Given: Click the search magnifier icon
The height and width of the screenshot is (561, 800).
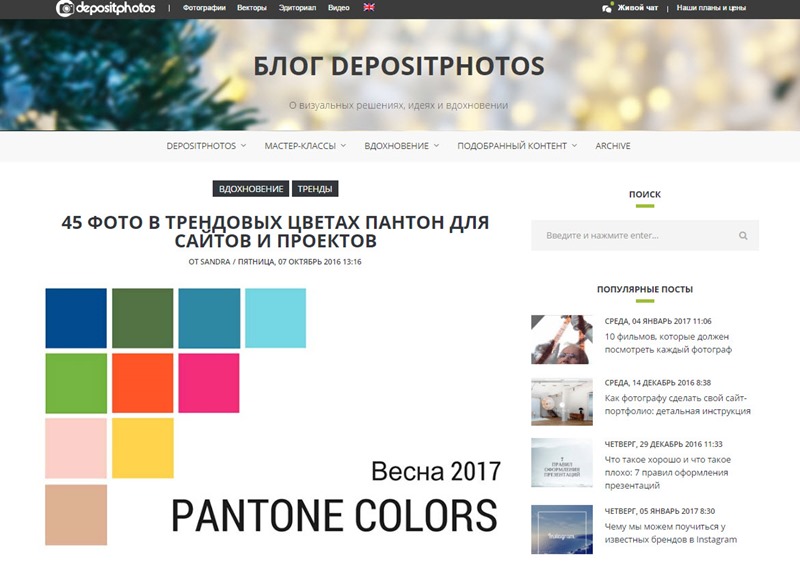Looking at the screenshot, I should point(743,236).
